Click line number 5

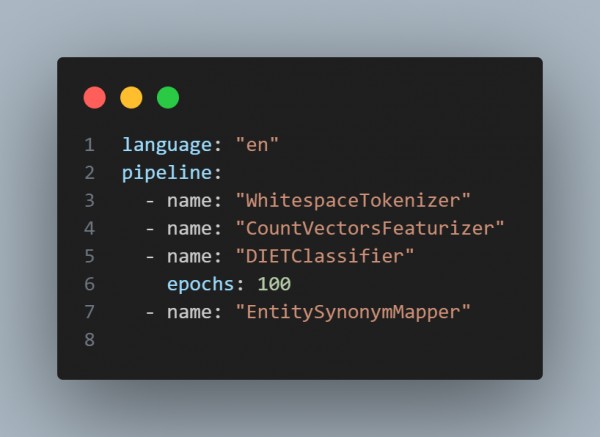pyautogui.click(x=90, y=256)
